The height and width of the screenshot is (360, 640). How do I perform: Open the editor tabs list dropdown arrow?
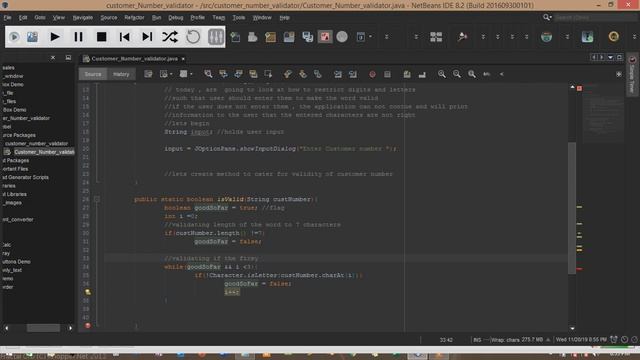pyautogui.click(x=611, y=58)
